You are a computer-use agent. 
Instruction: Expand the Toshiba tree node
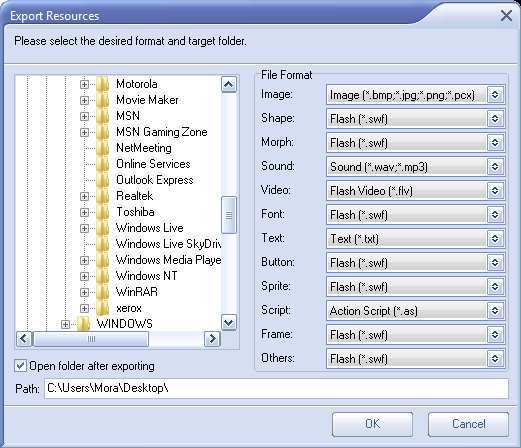(x=84, y=212)
